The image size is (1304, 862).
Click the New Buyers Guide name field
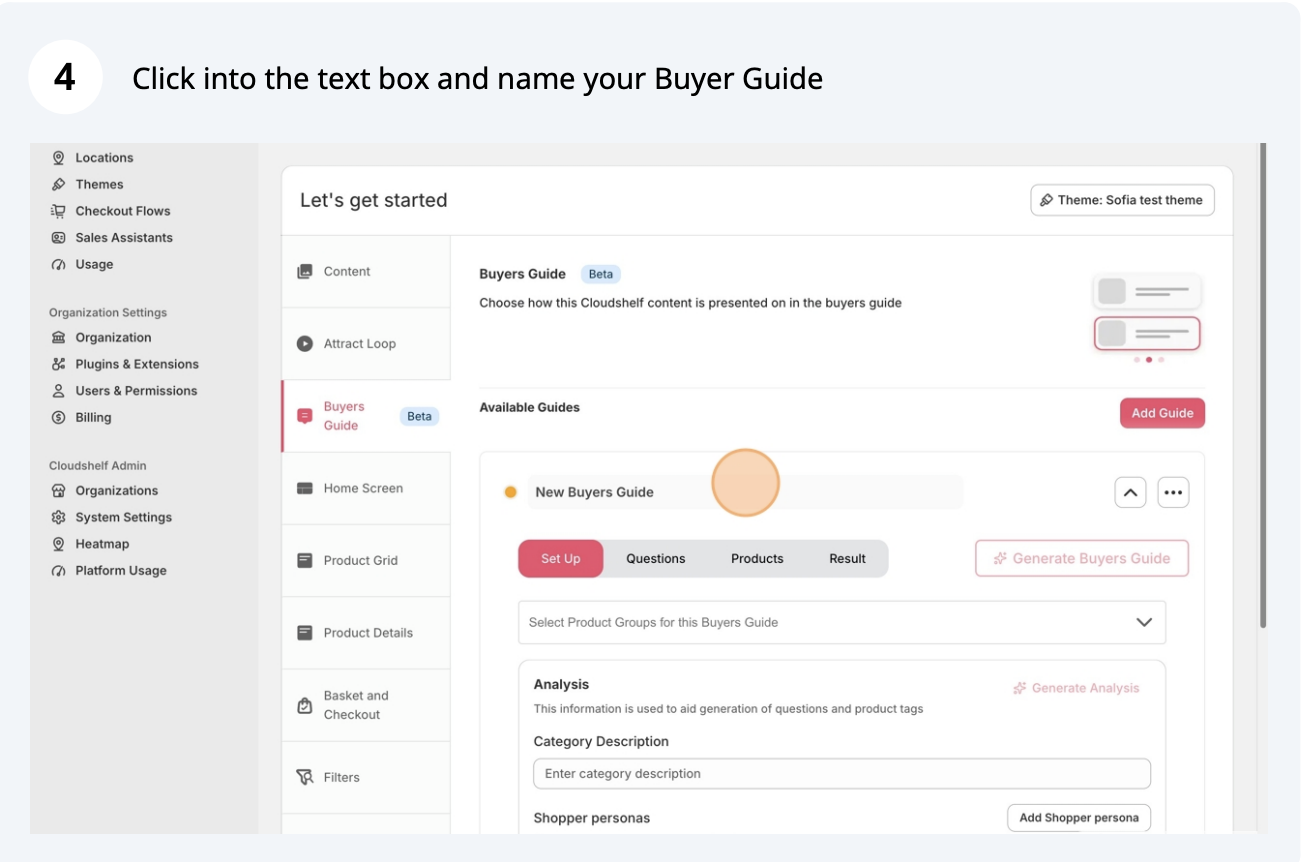[x=744, y=492]
